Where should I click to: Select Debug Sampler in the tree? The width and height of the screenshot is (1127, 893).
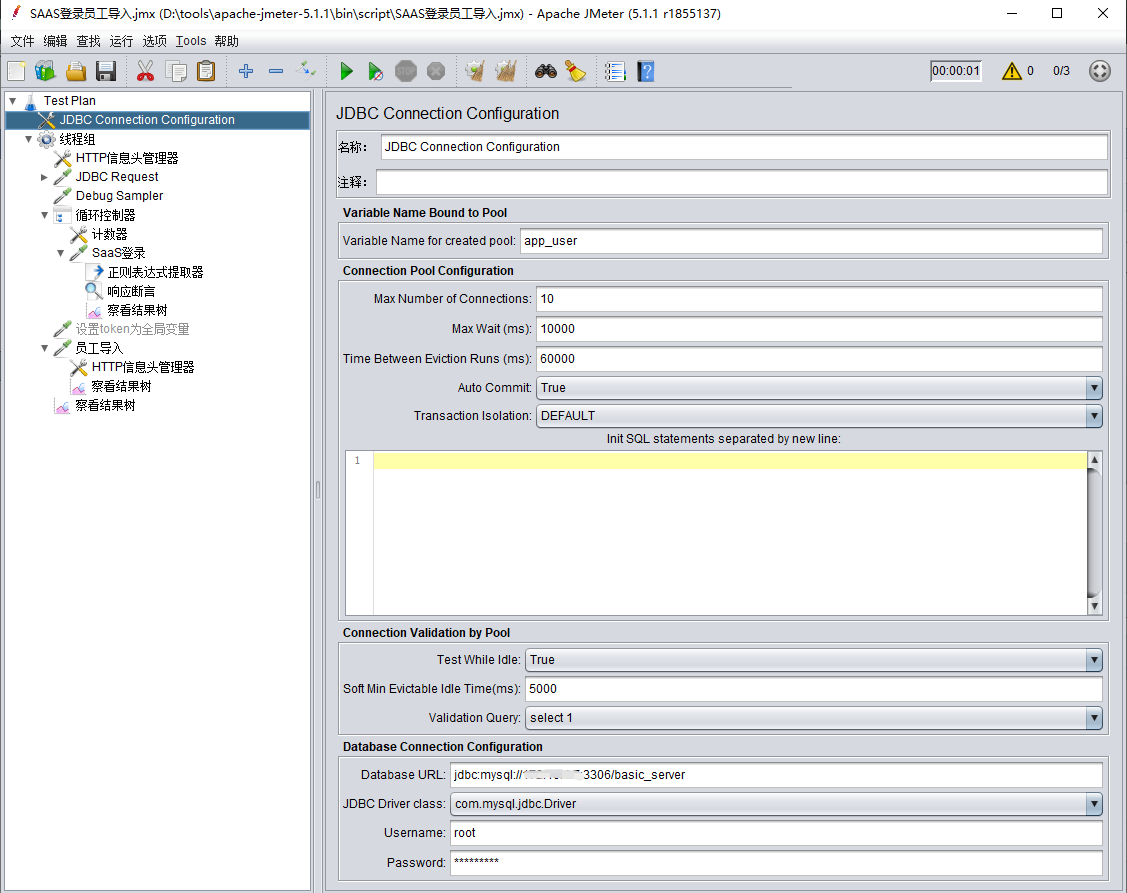pos(119,196)
